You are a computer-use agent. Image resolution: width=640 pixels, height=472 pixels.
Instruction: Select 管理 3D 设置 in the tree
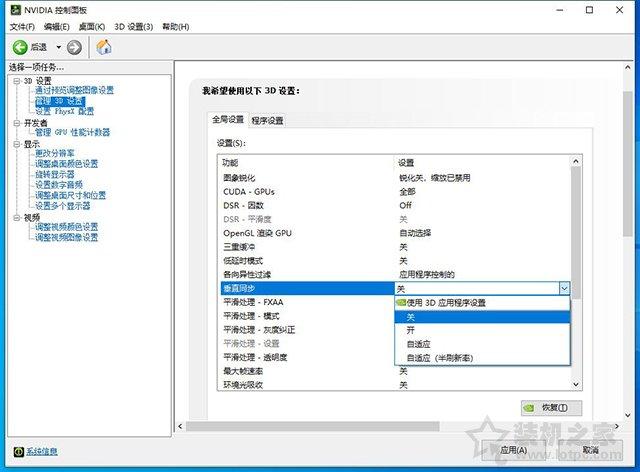coord(60,101)
